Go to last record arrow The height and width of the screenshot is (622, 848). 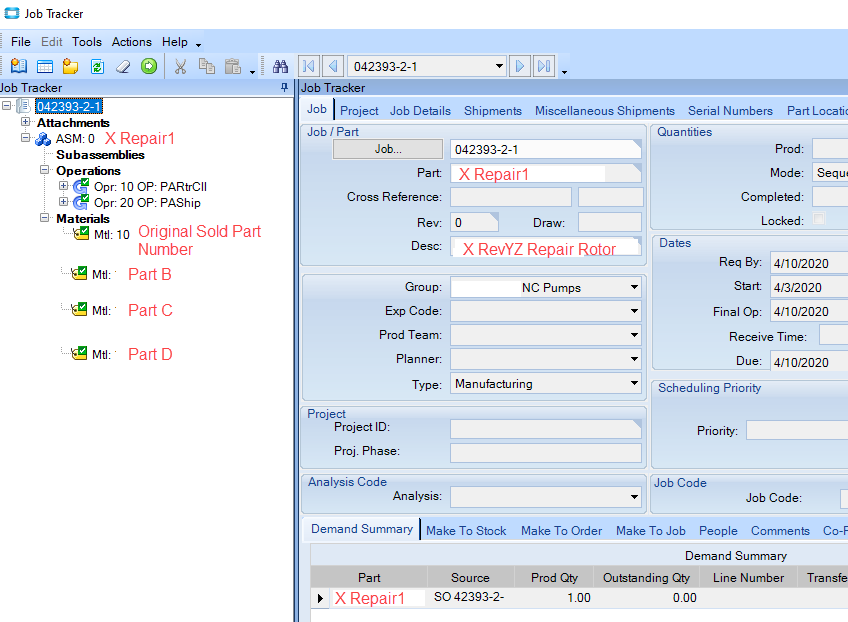[x=544, y=67]
